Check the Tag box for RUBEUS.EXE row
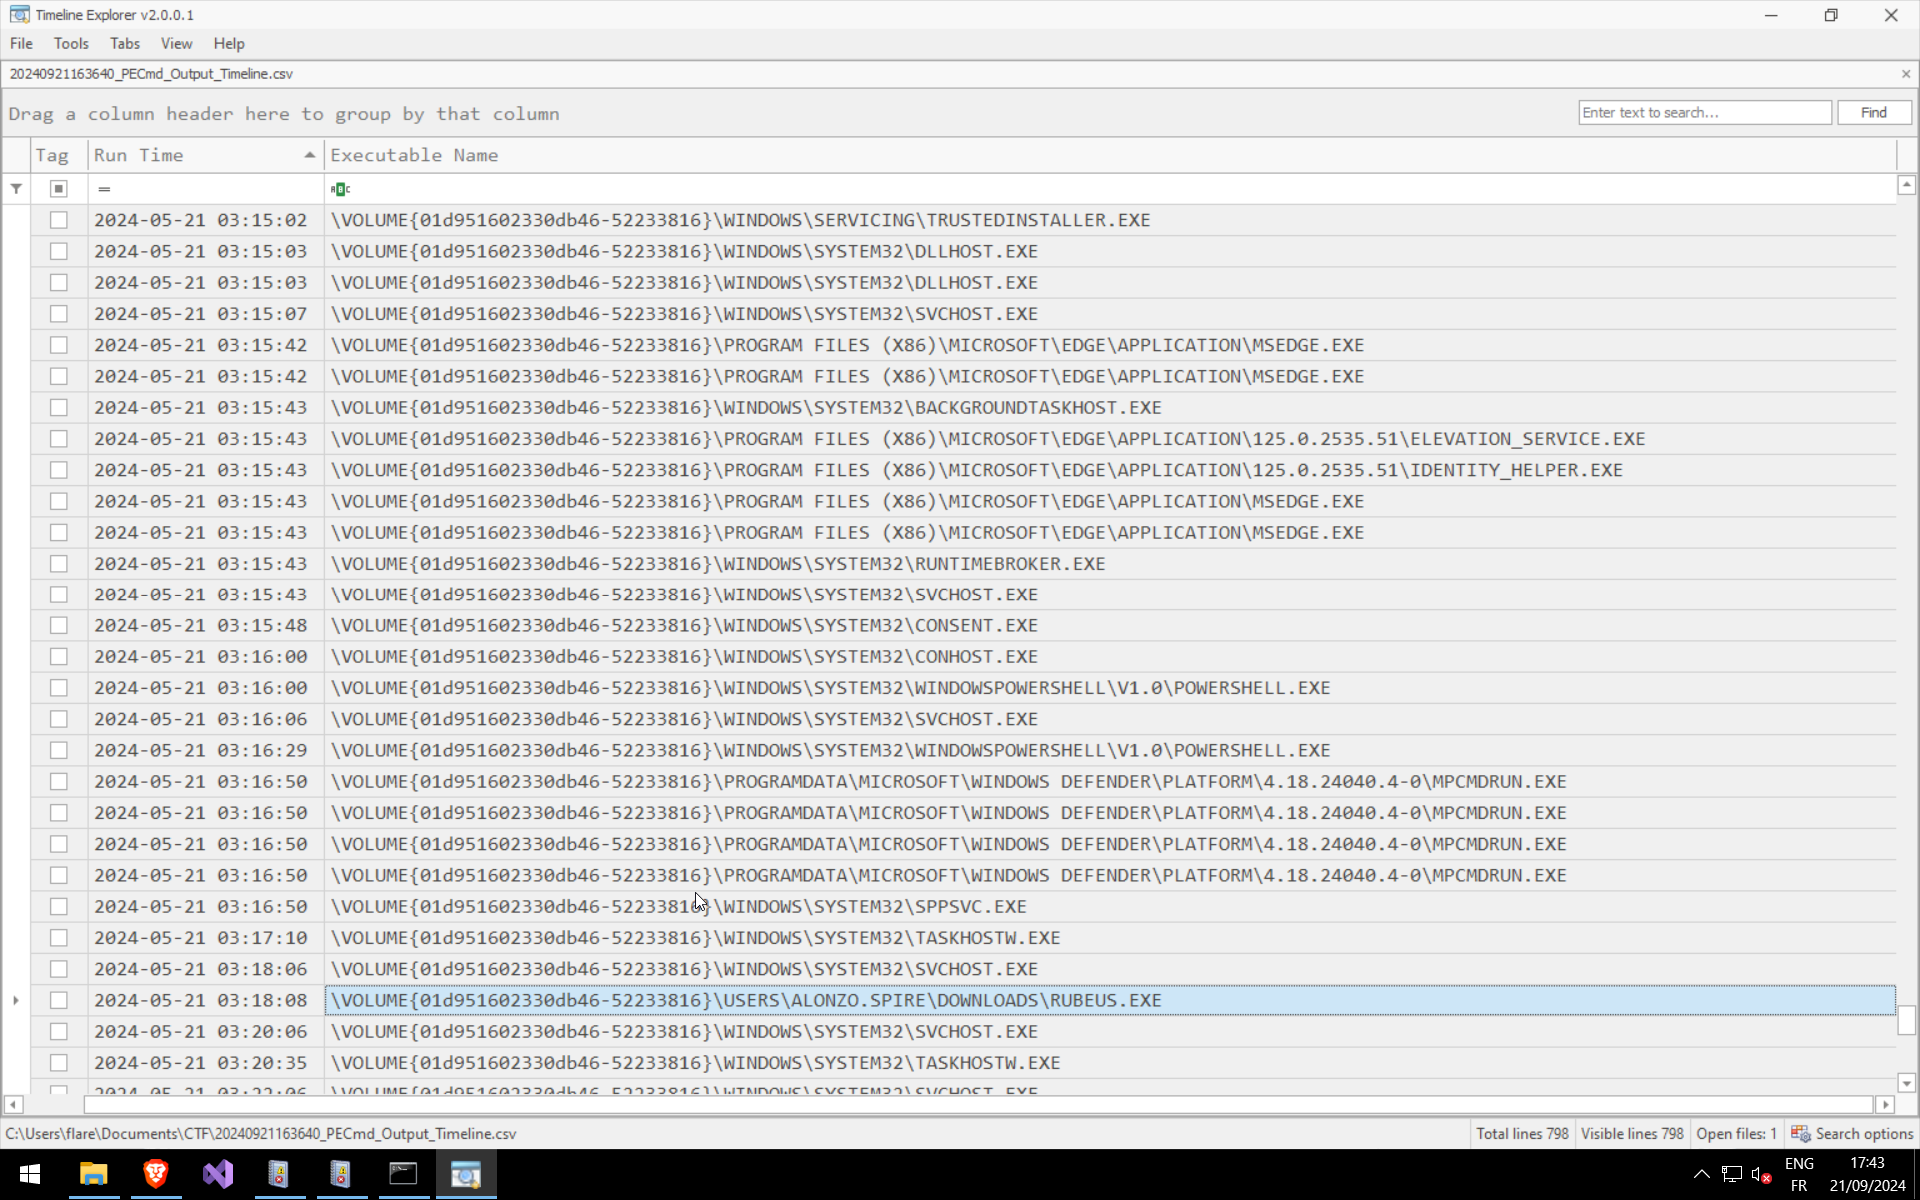The image size is (1920, 1200). 59,1000
